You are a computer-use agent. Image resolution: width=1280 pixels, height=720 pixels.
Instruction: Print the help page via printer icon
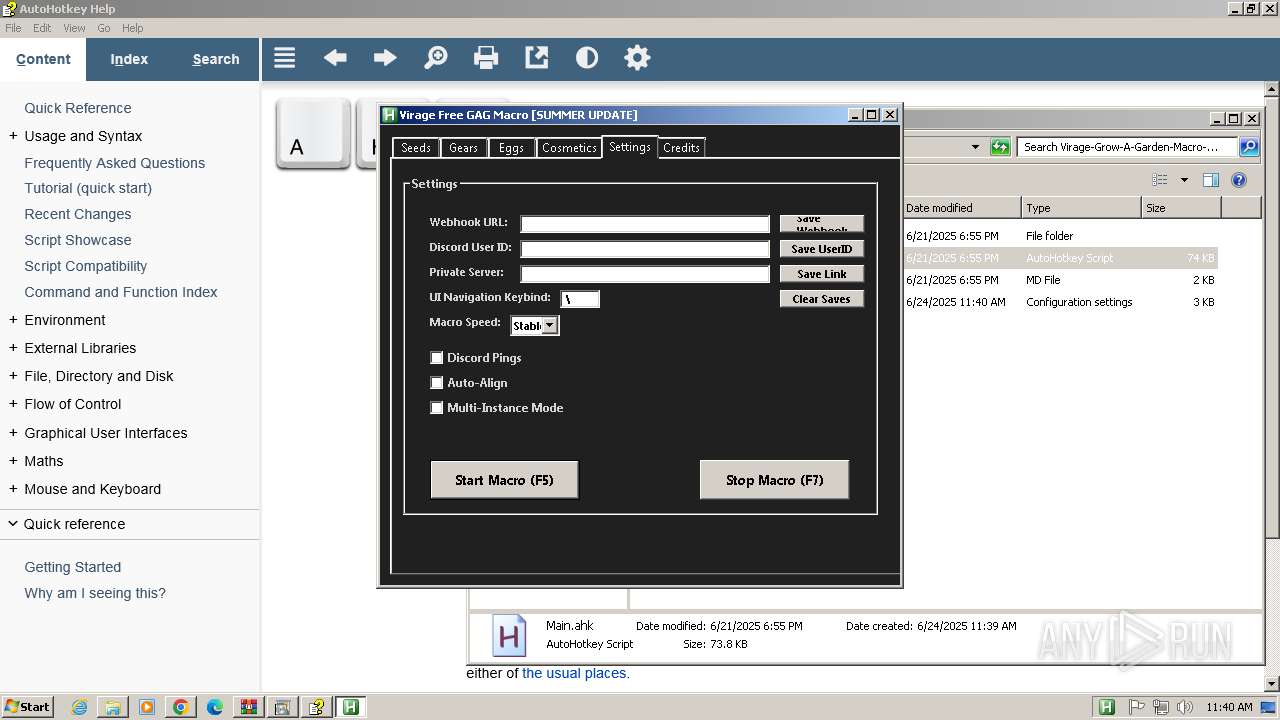[486, 58]
